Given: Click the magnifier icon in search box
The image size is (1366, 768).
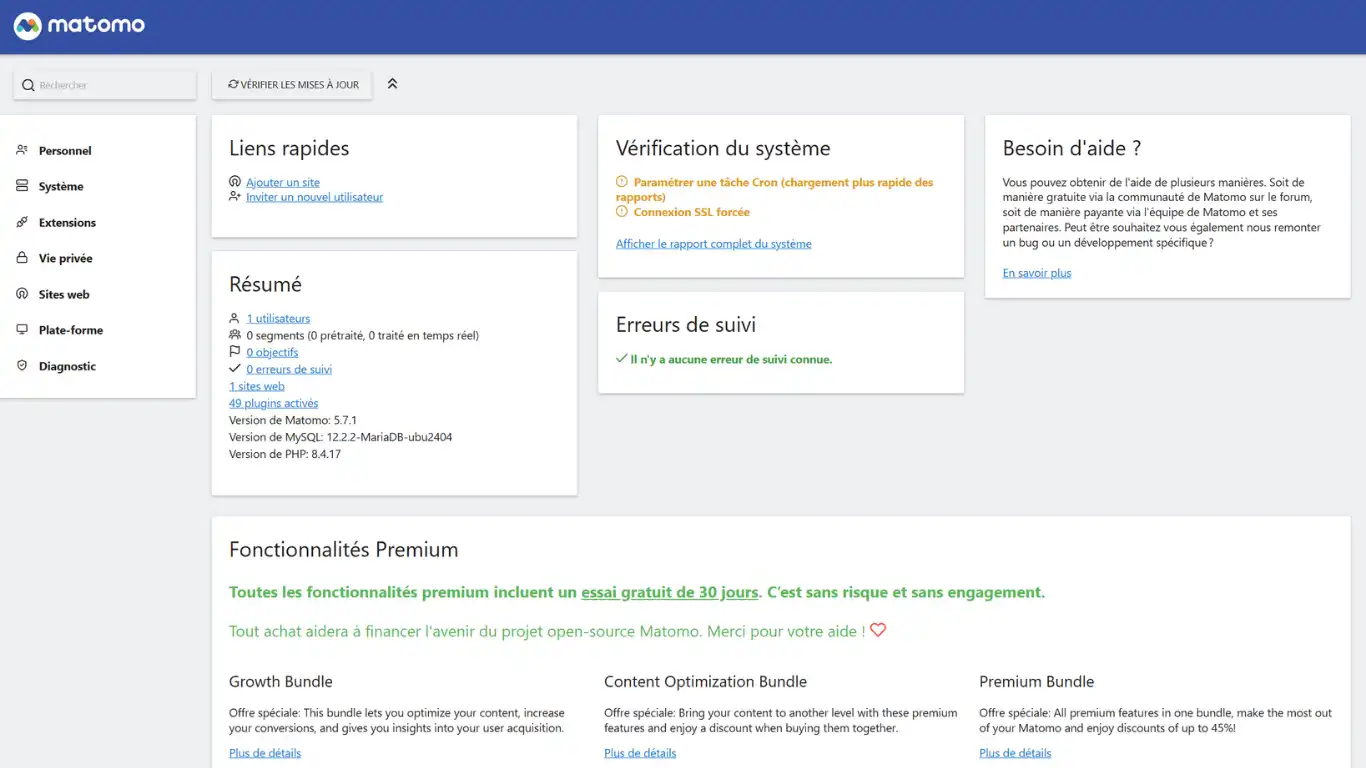Looking at the screenshot, I should click(28, 85).
